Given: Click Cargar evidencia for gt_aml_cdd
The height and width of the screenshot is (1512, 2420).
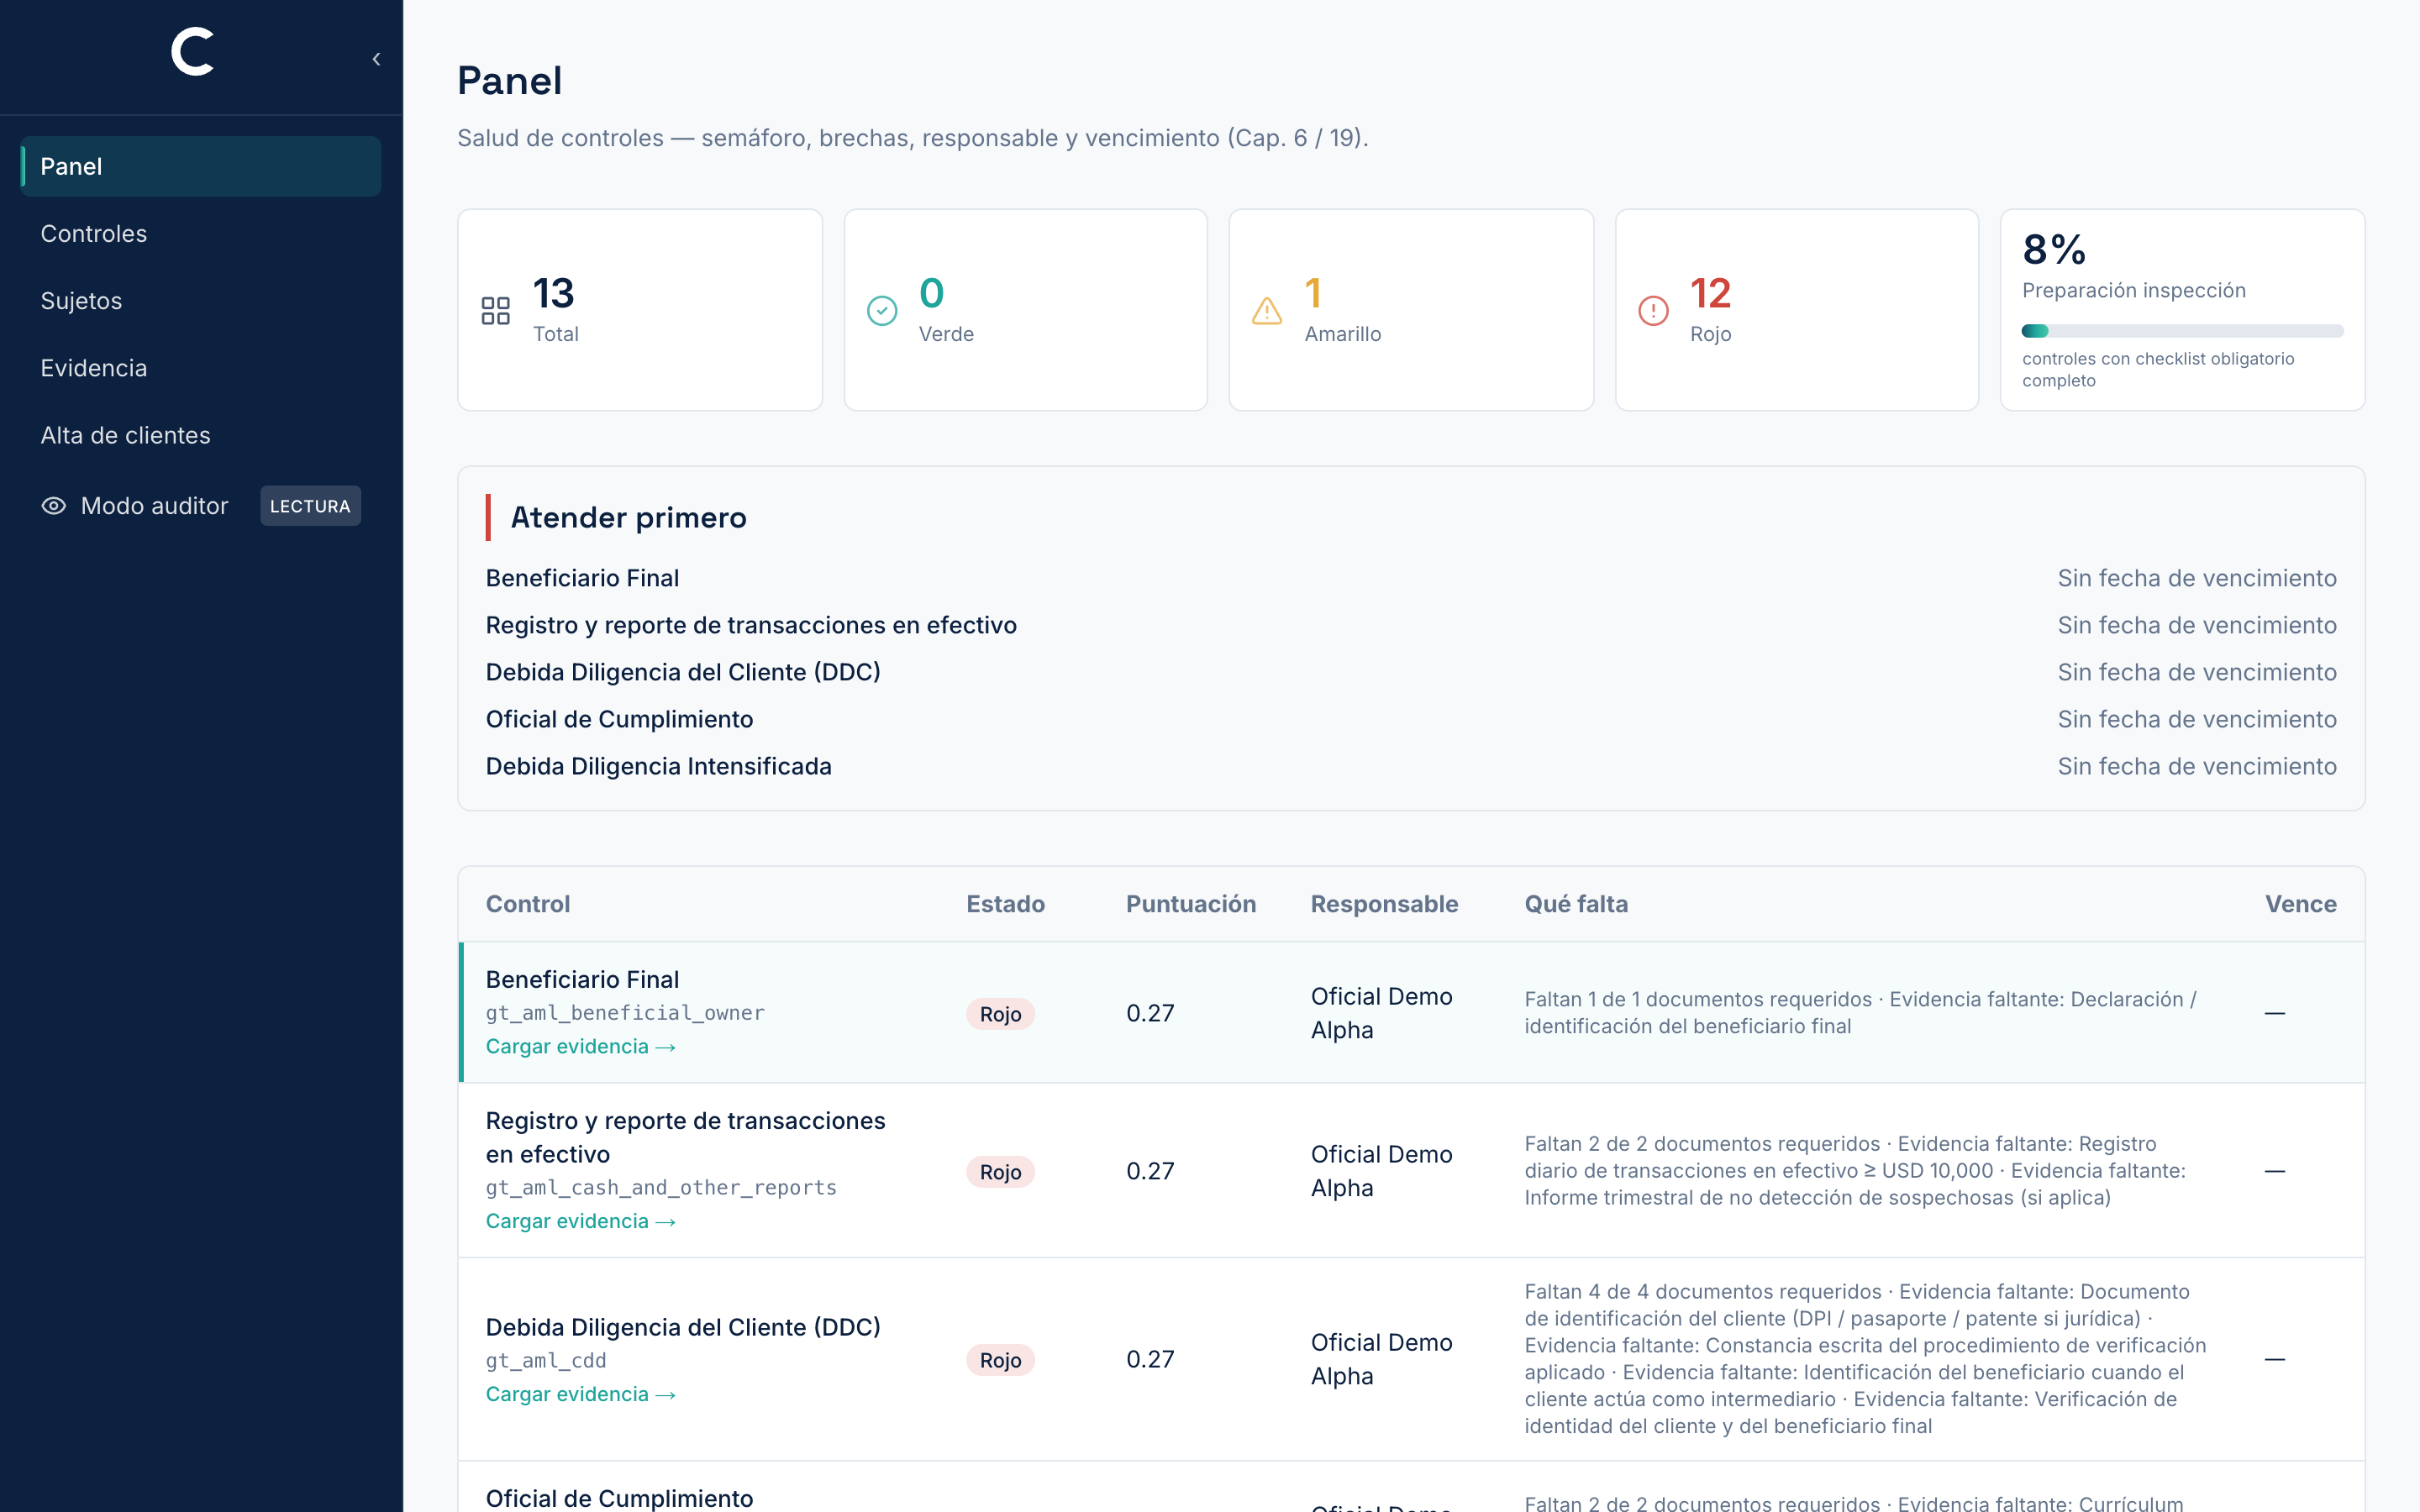Looking at the screenshot, I should pyautogui.click(x=580, y=1394).
